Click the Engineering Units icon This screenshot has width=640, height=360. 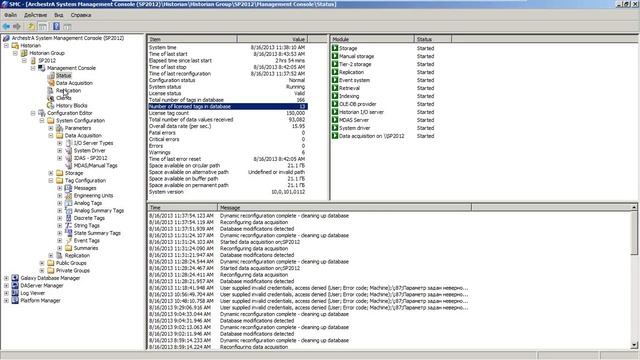[x=69, y=196]
